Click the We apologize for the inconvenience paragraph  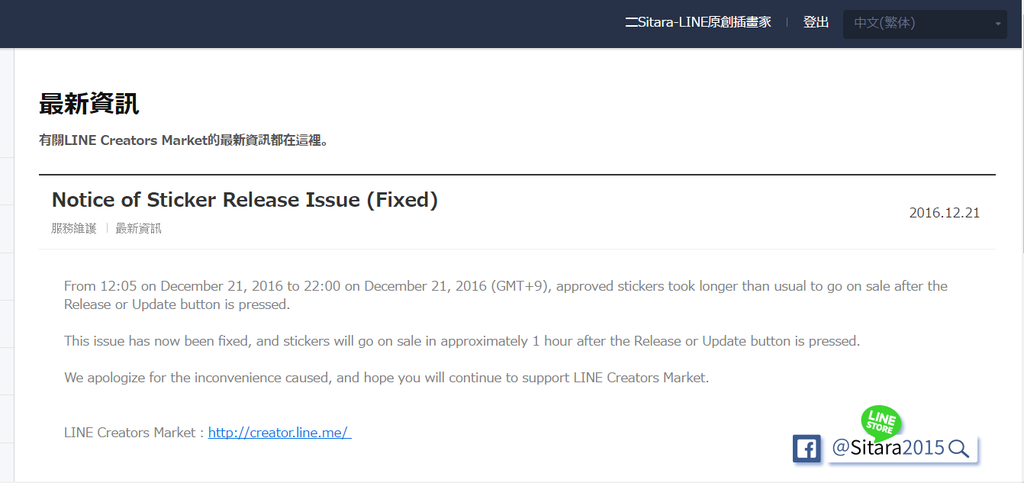click(x=386, y=377)
